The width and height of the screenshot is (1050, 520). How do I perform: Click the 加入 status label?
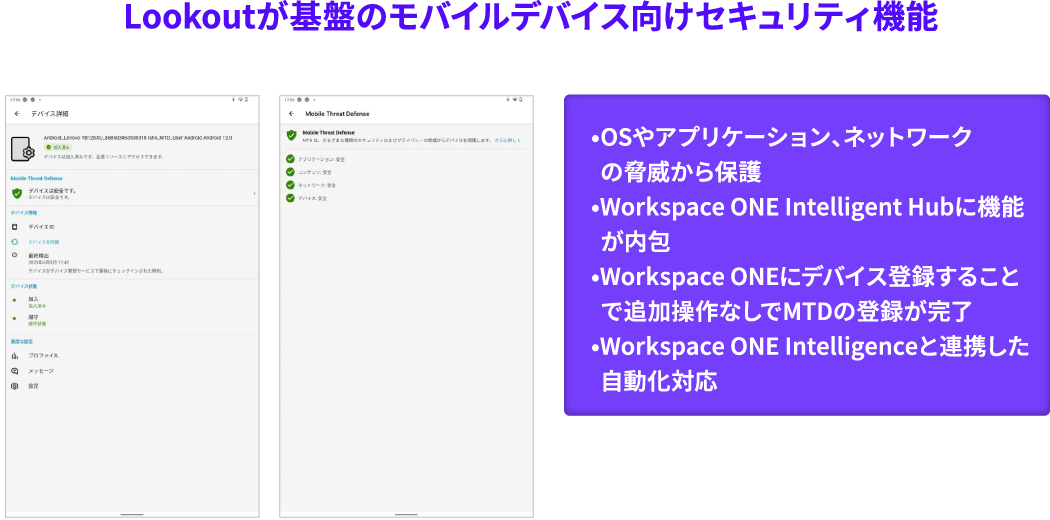pyautogui.click(x=33, y=298)
